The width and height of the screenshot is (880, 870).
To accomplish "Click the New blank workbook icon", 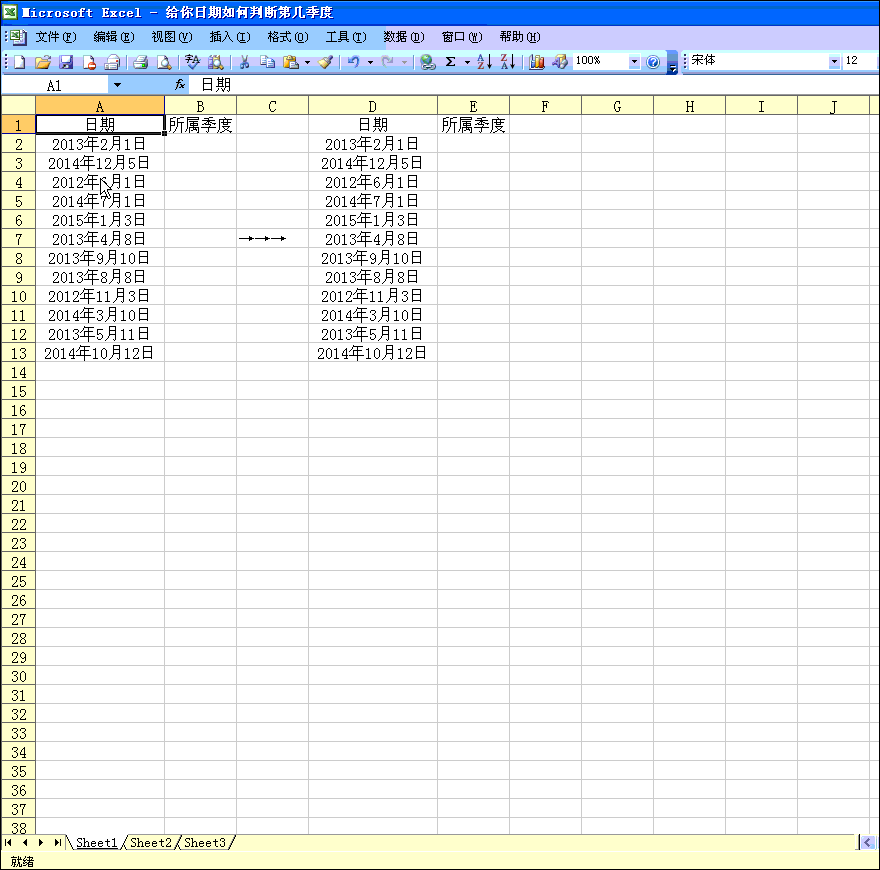I will point(19,62).
